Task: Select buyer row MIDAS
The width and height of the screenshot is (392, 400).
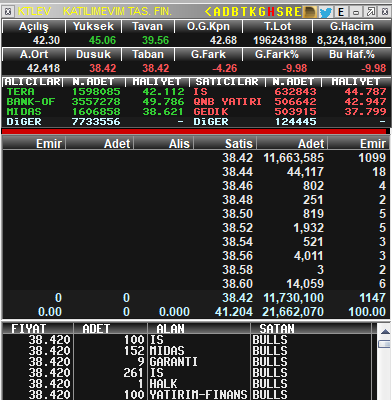Action: click(x=96, y=112)
